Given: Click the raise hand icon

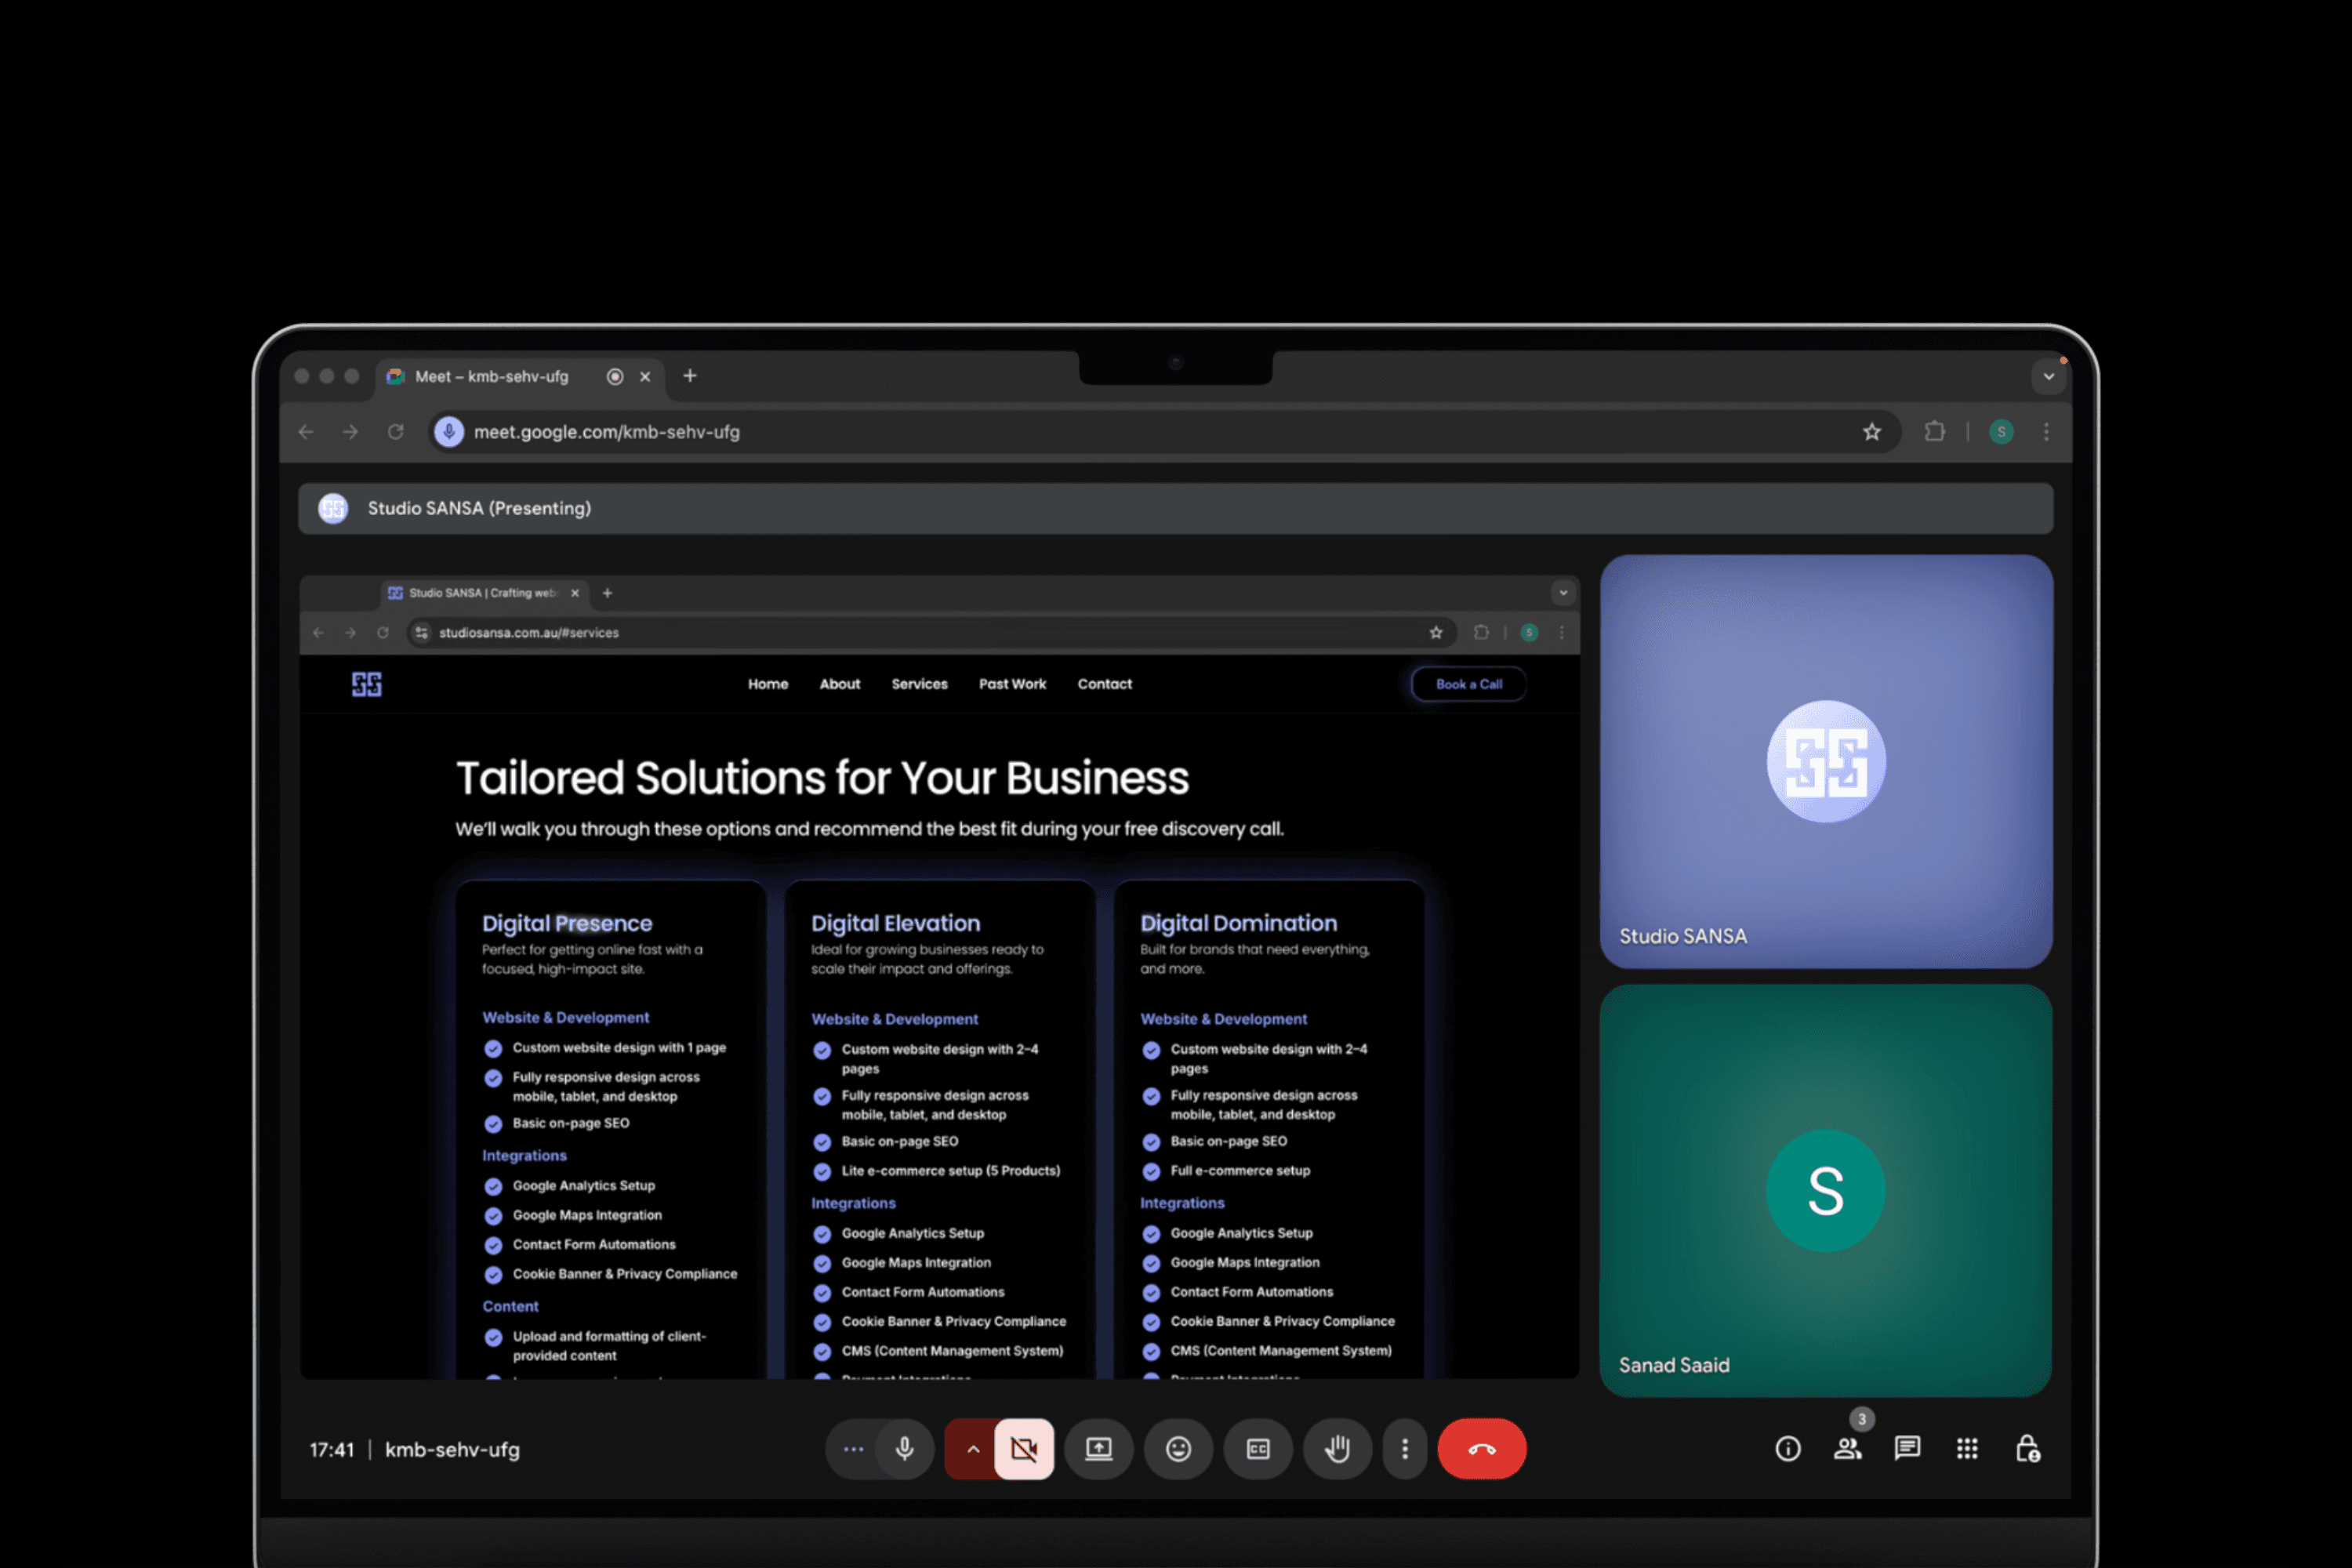Looking at the screenshot, I should pyautogui.click(x=1337, y=1449).
